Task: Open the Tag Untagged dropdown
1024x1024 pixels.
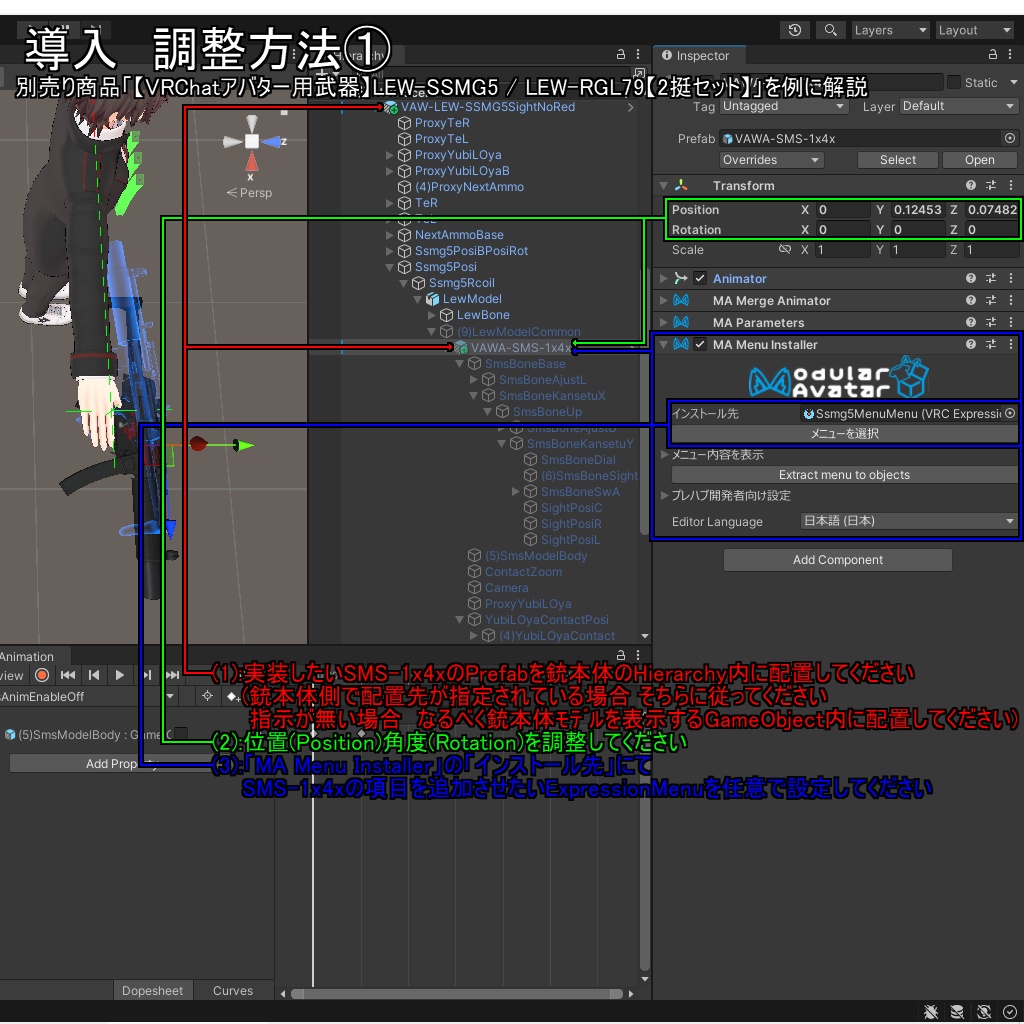Action: pos(784,106)
